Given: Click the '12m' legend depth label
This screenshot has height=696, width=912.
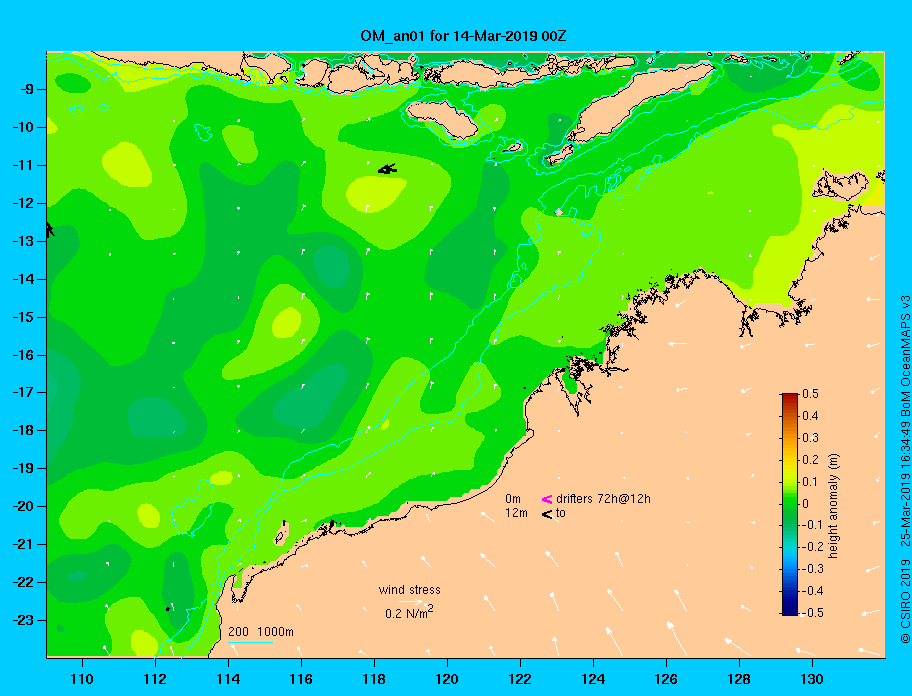Looking at the screenshot, I should pos(516,513).
